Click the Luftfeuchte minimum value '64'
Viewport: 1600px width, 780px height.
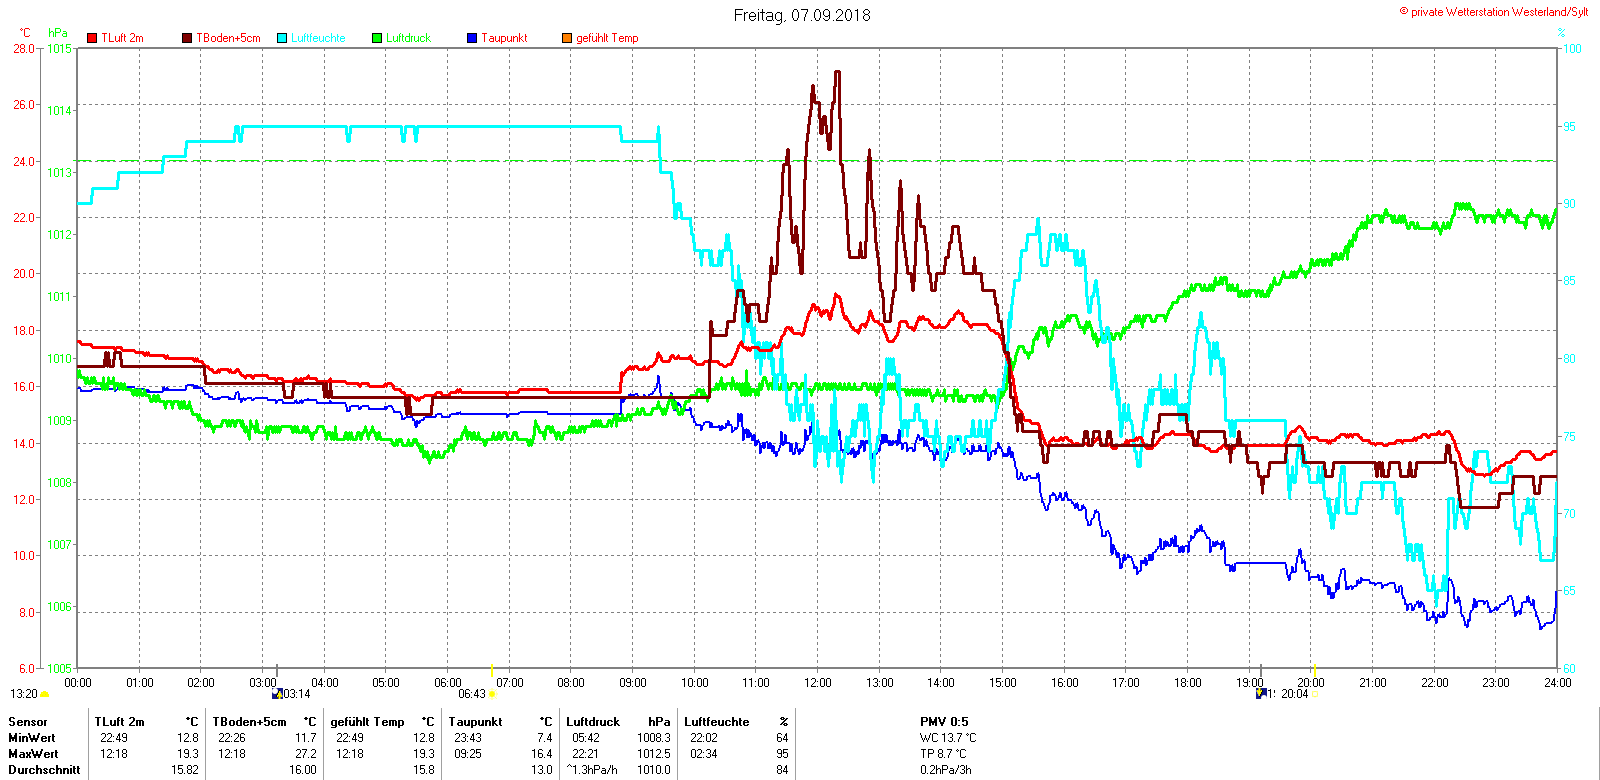tap(782, 738)
